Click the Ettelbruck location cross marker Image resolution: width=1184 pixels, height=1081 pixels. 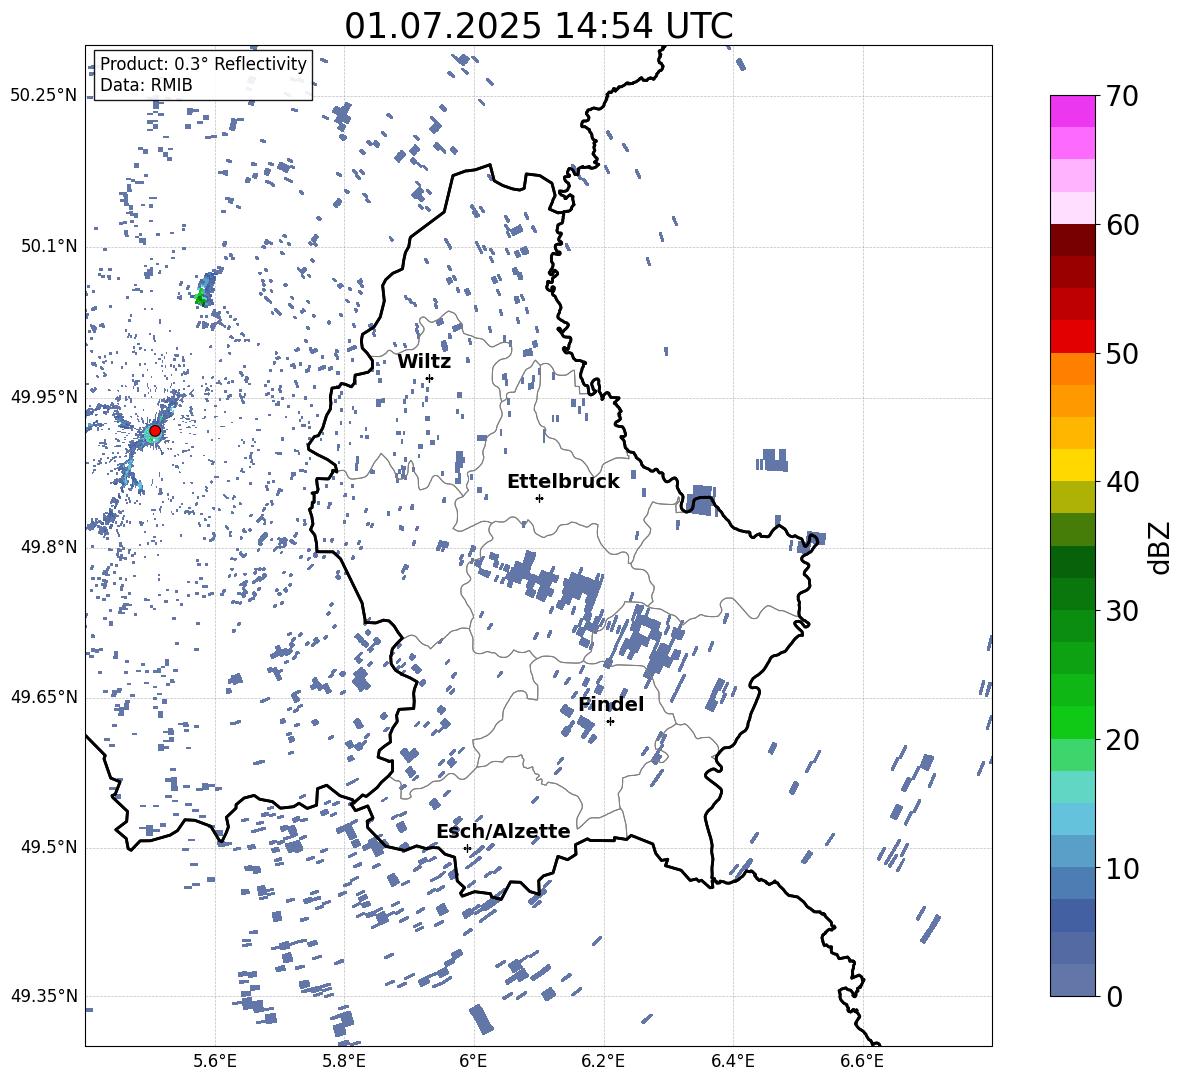pyautogui.click(x=539, y=498)
